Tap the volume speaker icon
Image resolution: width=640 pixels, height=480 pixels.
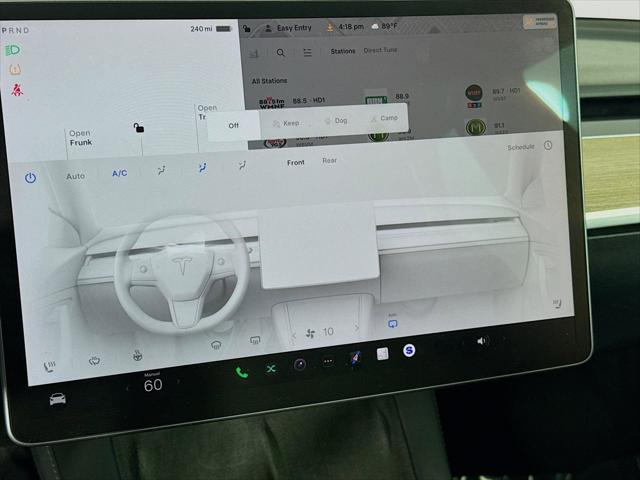point(482,341)
